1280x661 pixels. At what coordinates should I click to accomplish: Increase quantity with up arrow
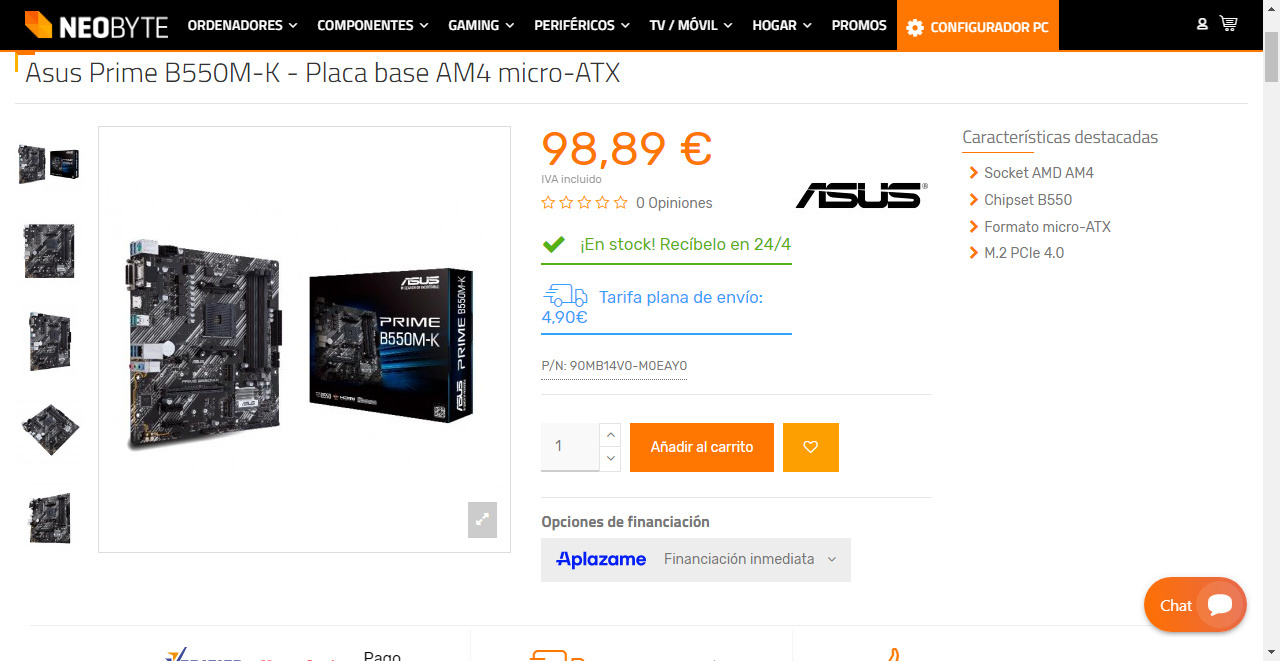coord(610,435)
